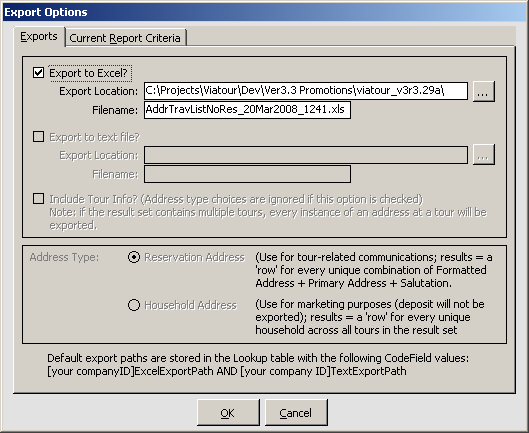Confirm with the OK button
This screenshot has width=529, height=433.
click(228, 413)
